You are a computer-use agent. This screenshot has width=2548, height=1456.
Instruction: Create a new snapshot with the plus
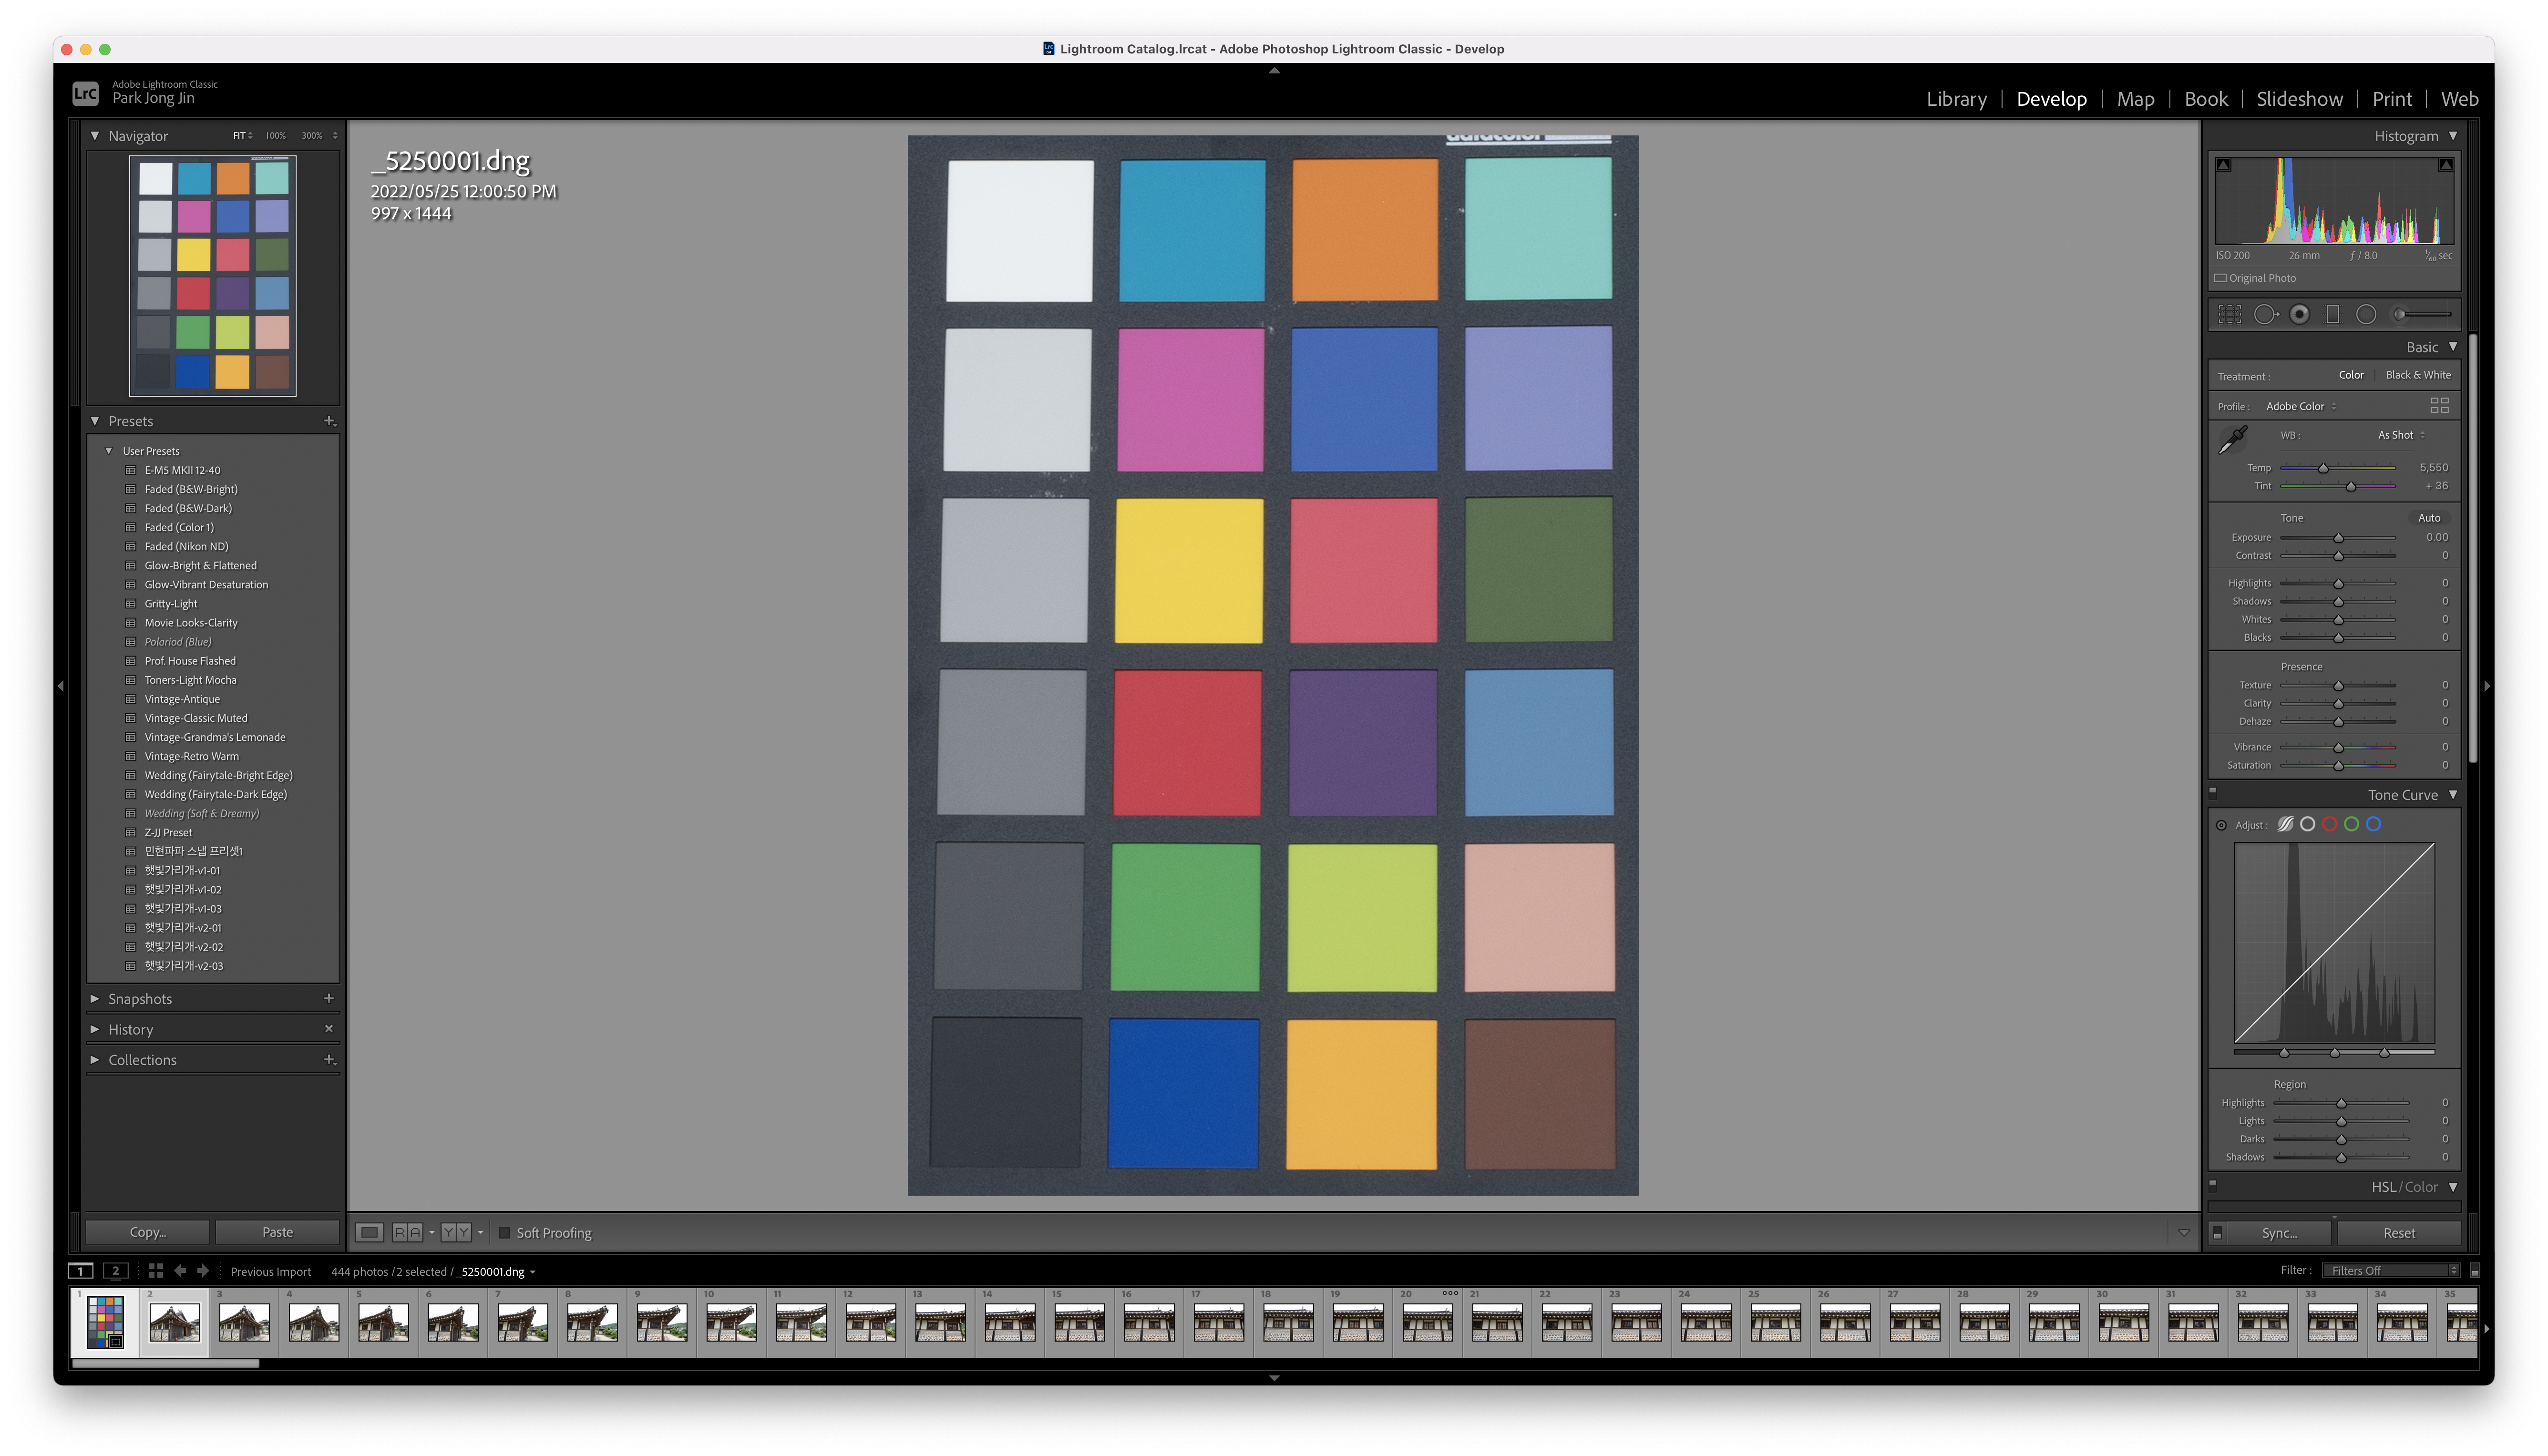click(x=329, y=998)
